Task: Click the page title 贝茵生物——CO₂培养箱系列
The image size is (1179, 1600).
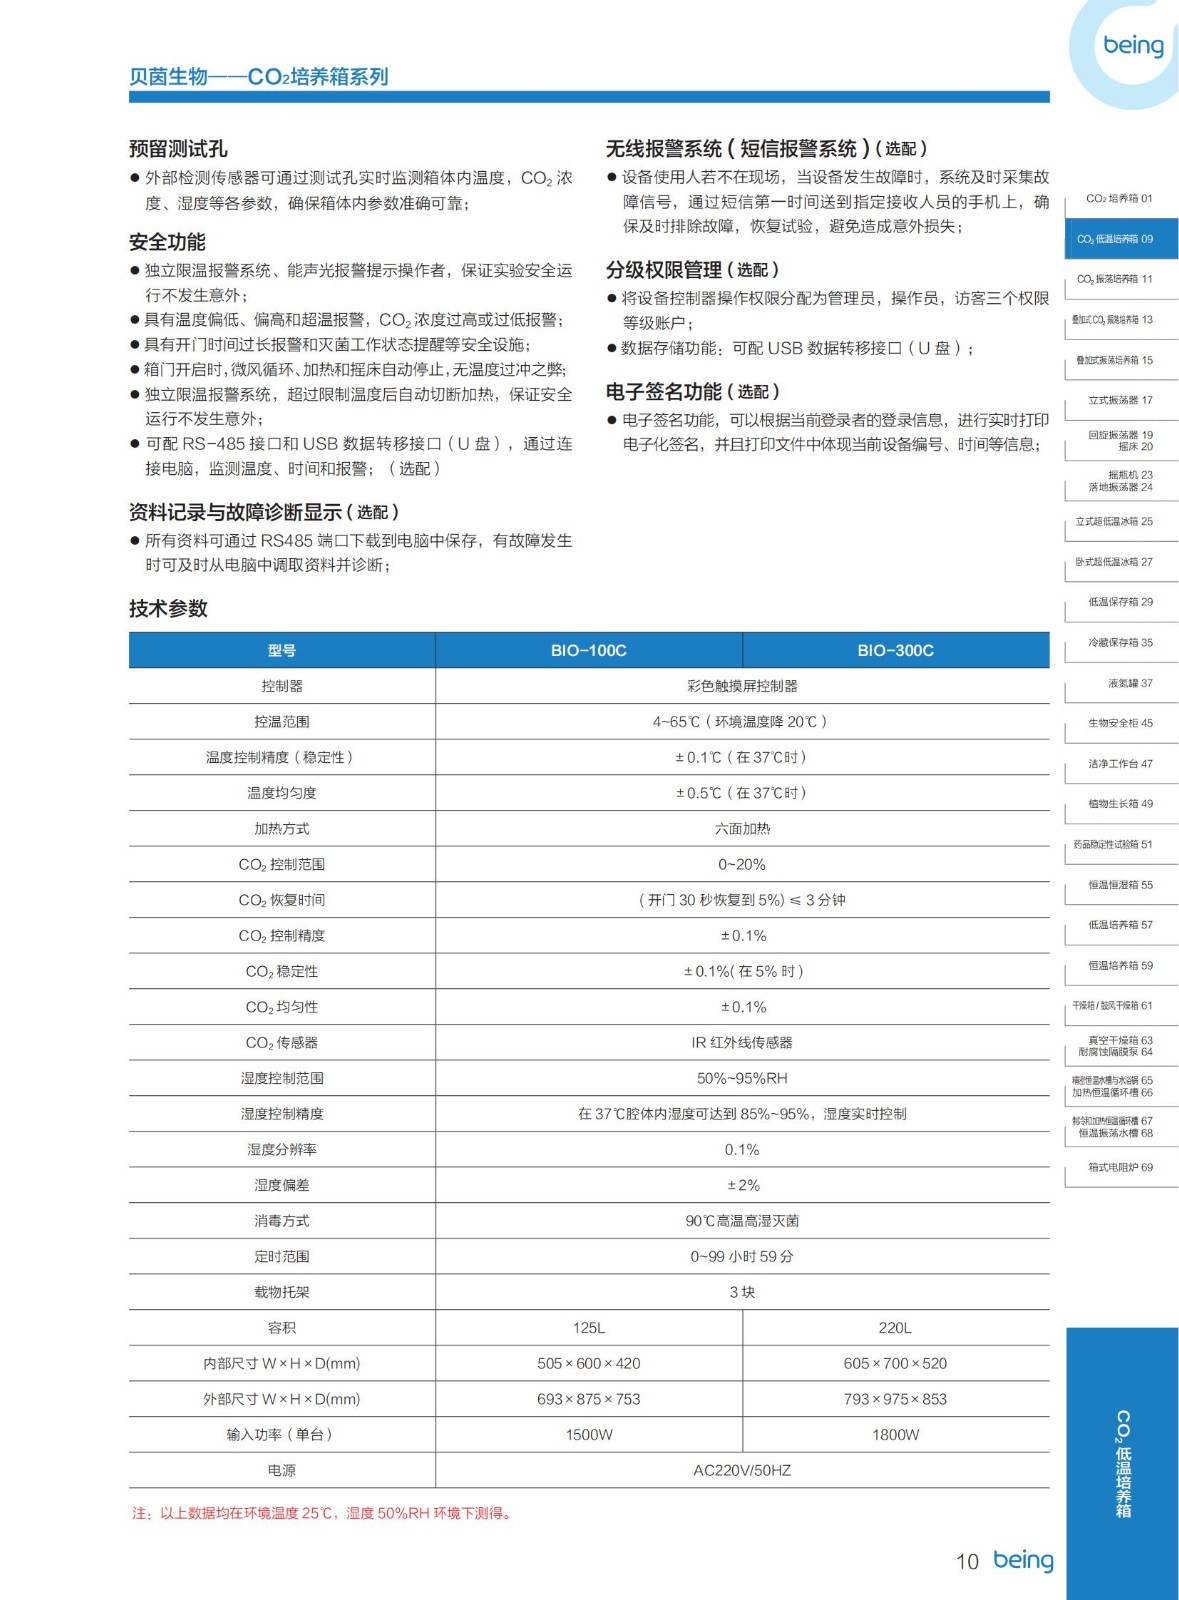Action: click(258, 77)
